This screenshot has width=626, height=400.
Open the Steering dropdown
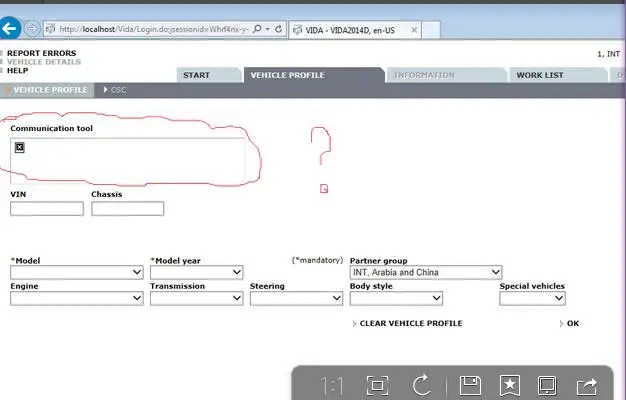tap(296, 298)
